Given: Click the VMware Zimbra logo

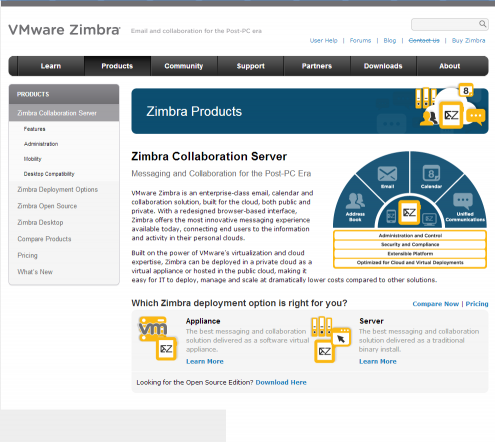Looking at the screenshot, I should coord(64,30).
